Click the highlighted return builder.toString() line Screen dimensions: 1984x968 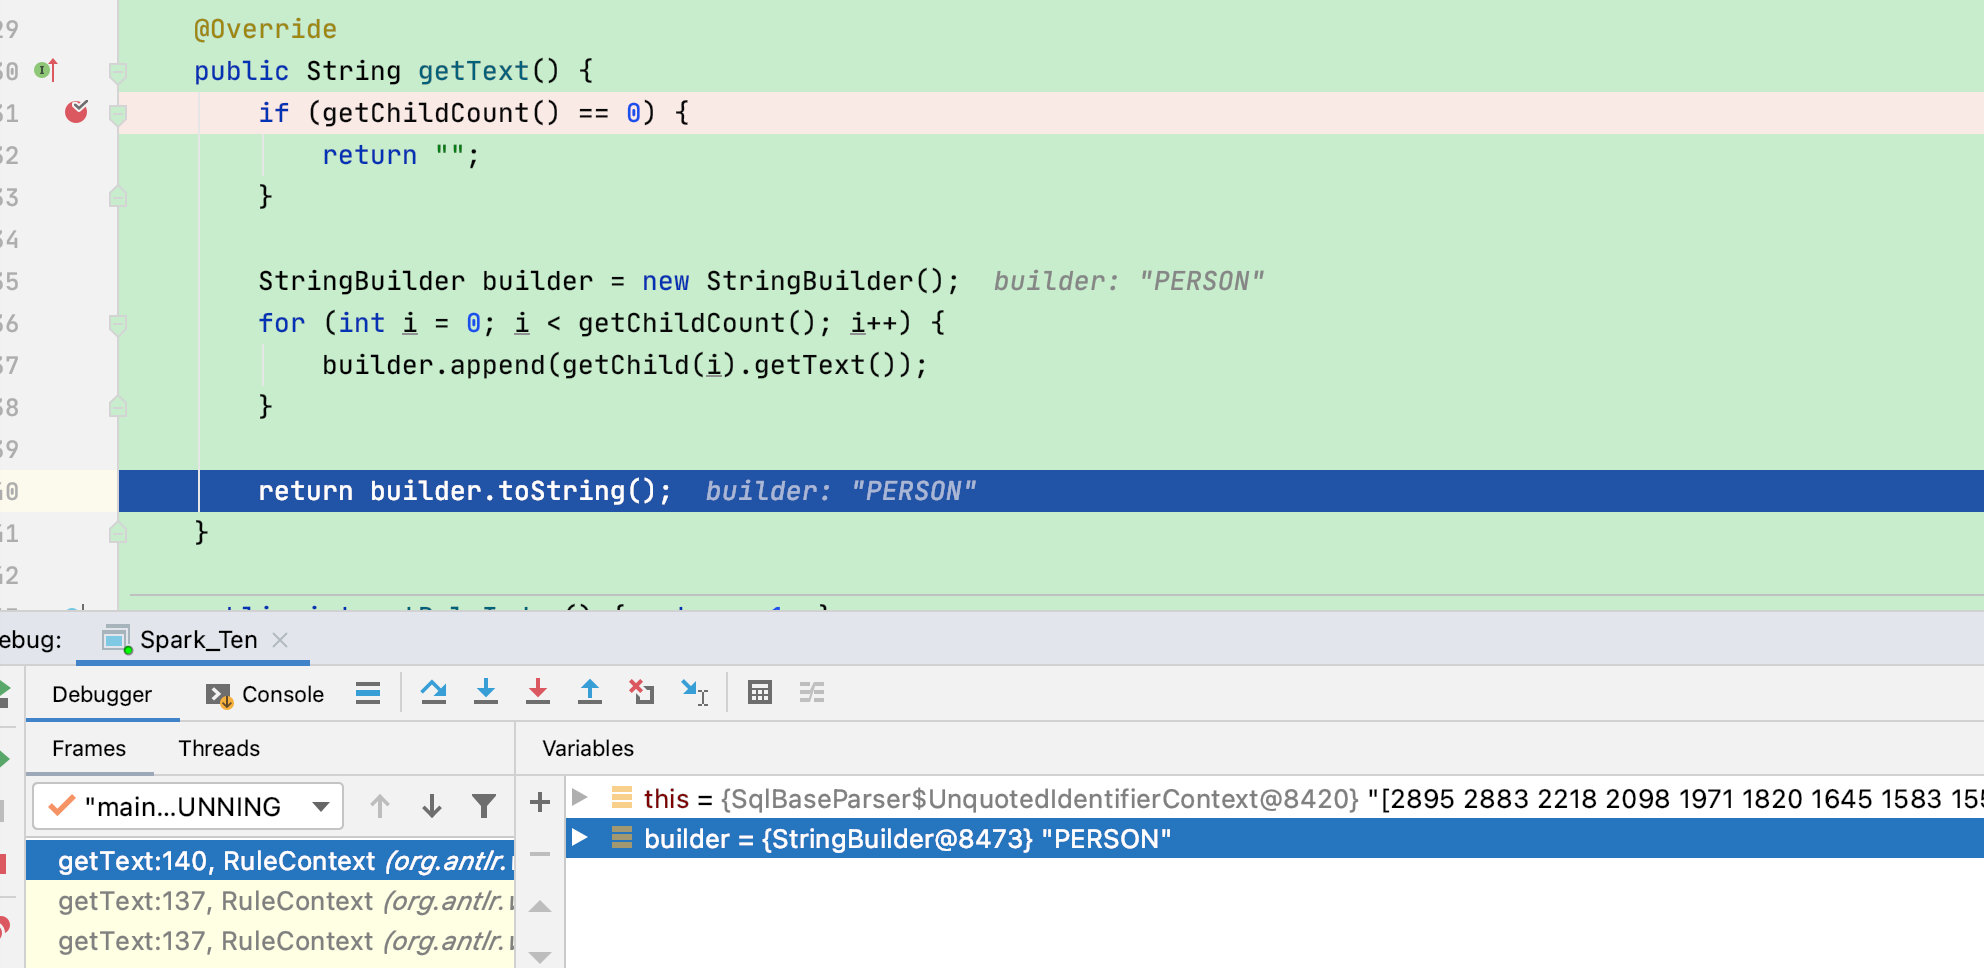coord(1051,491)
